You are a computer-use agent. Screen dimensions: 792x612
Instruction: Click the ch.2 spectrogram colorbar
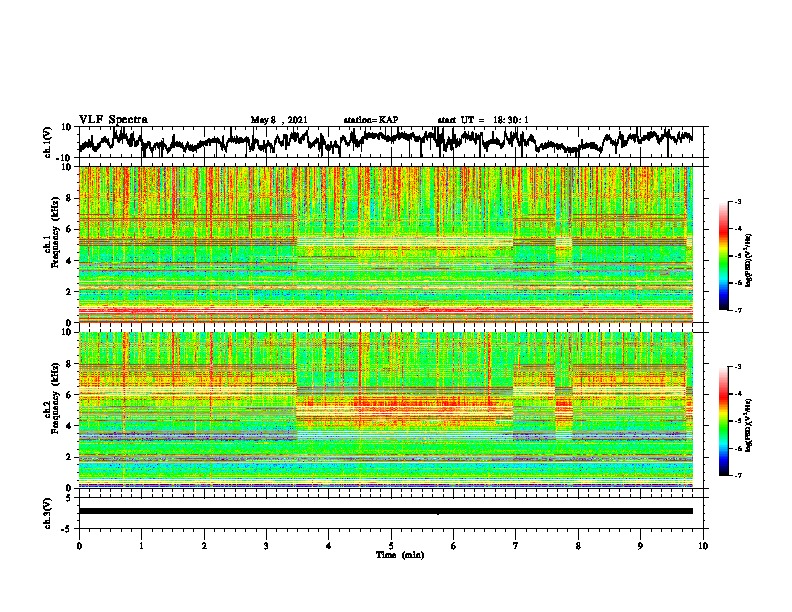coord(723,421)
